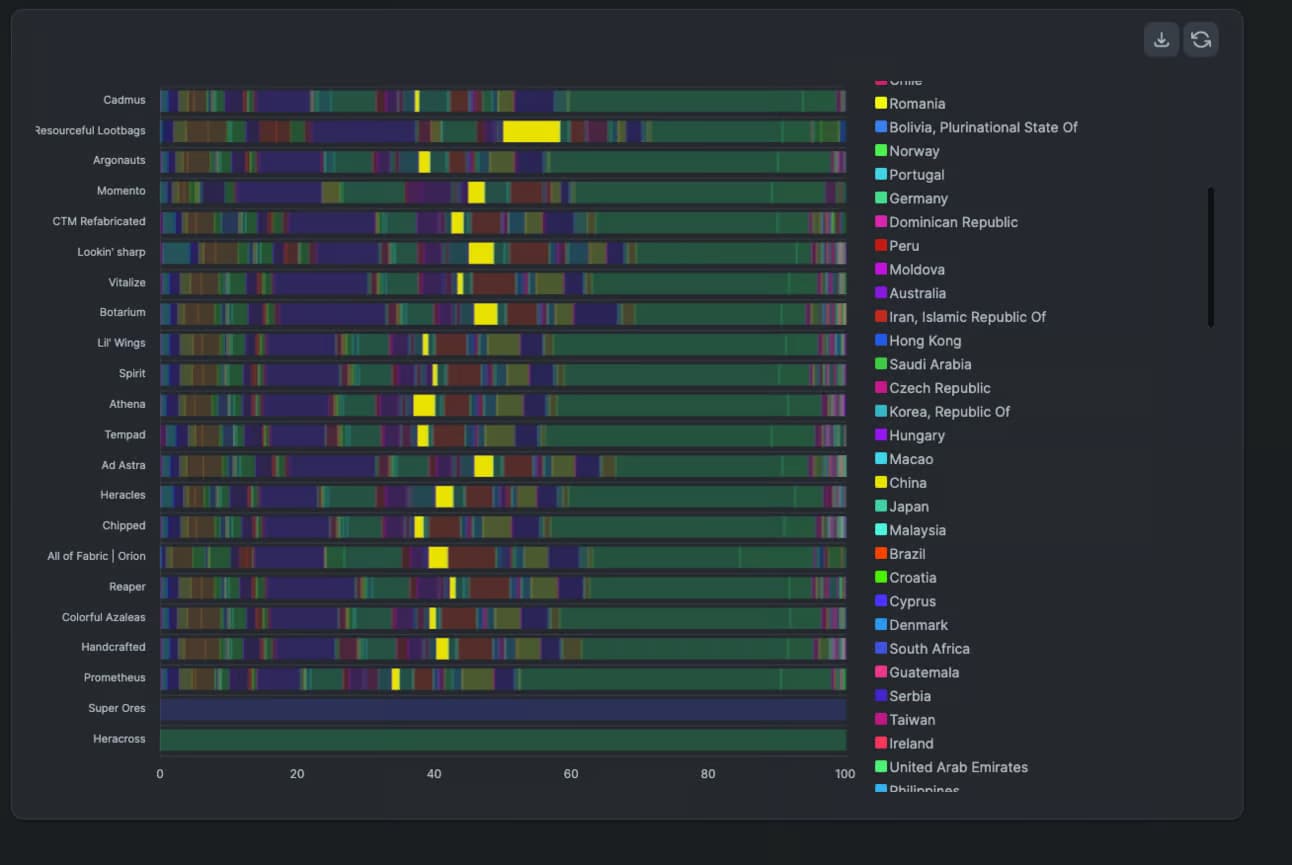The height and width of the screenshot is (865, 1292).
Task: Click the legend scrollbar
Action: click(1211, 255)
